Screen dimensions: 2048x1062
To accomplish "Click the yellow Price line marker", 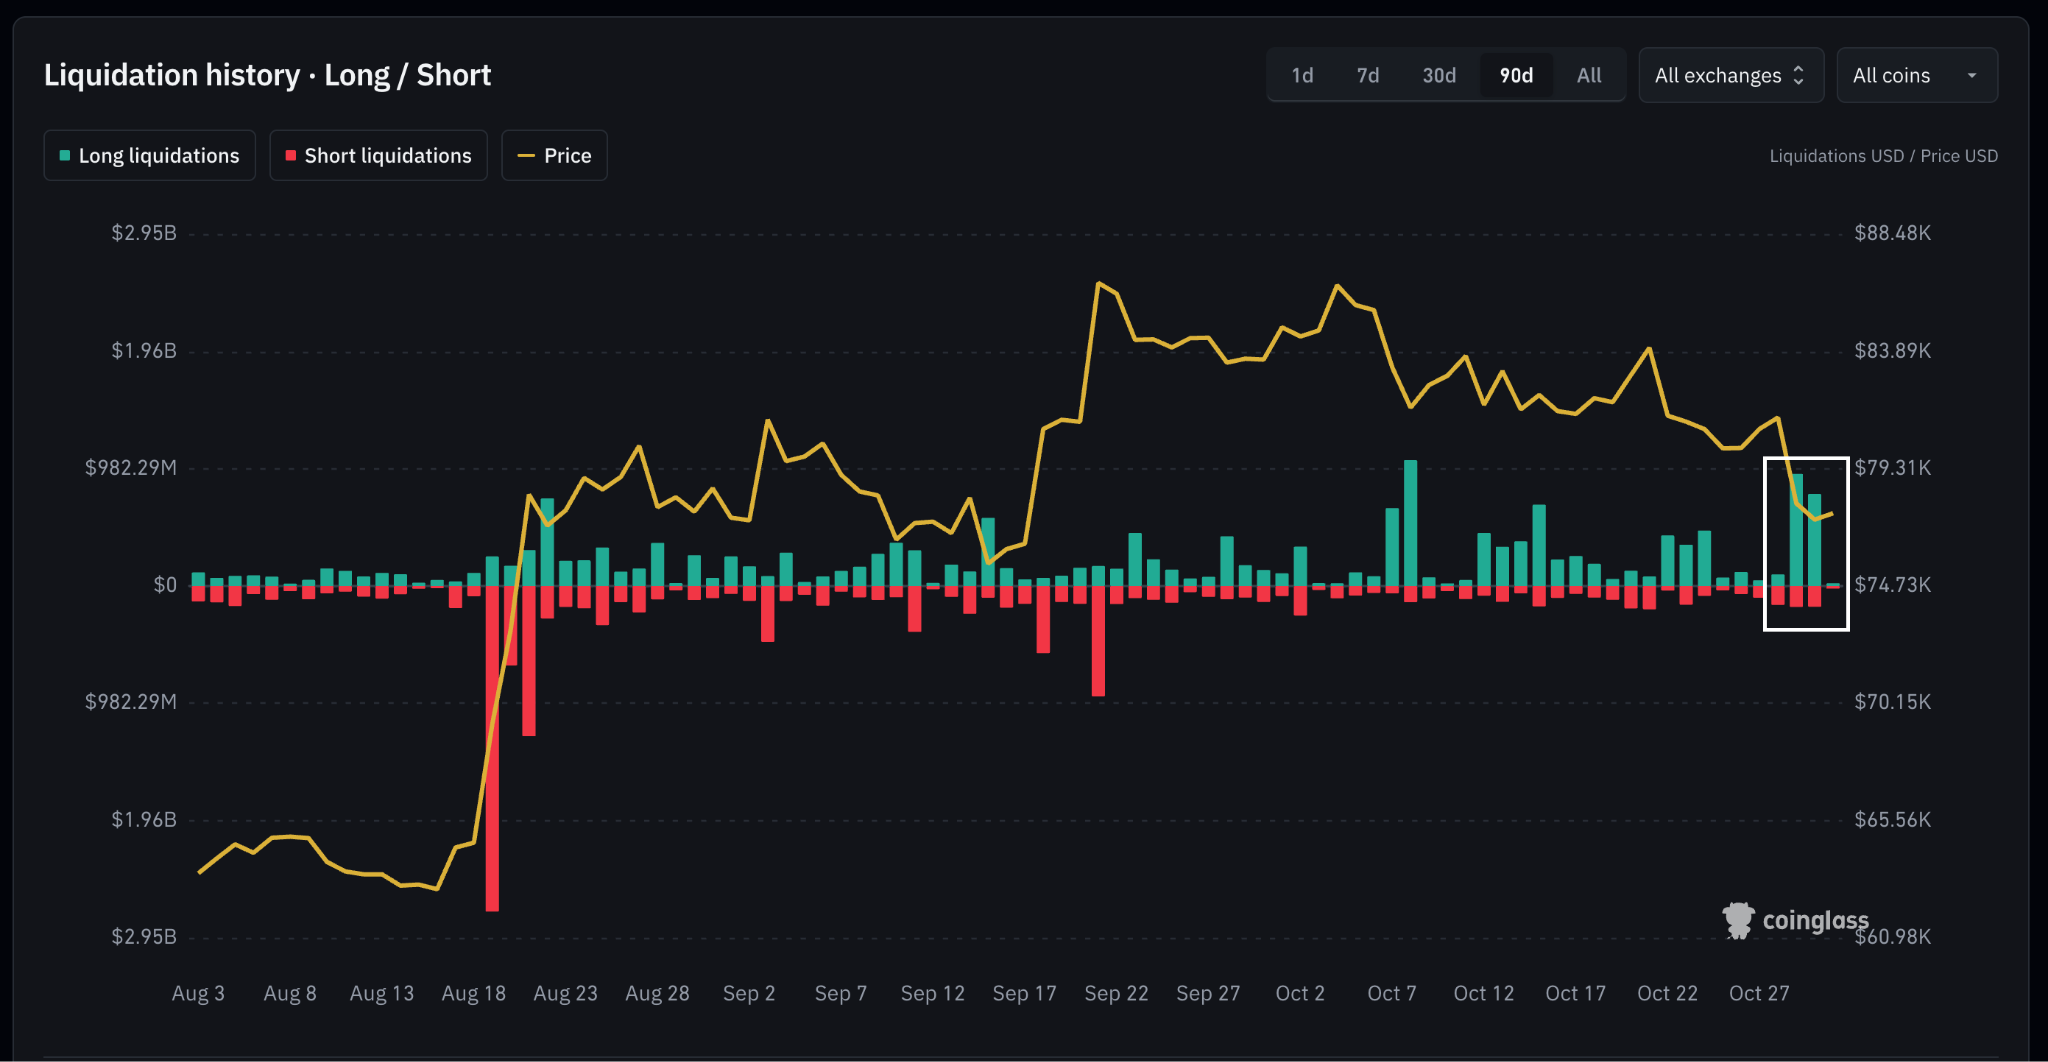I will 526,155.
